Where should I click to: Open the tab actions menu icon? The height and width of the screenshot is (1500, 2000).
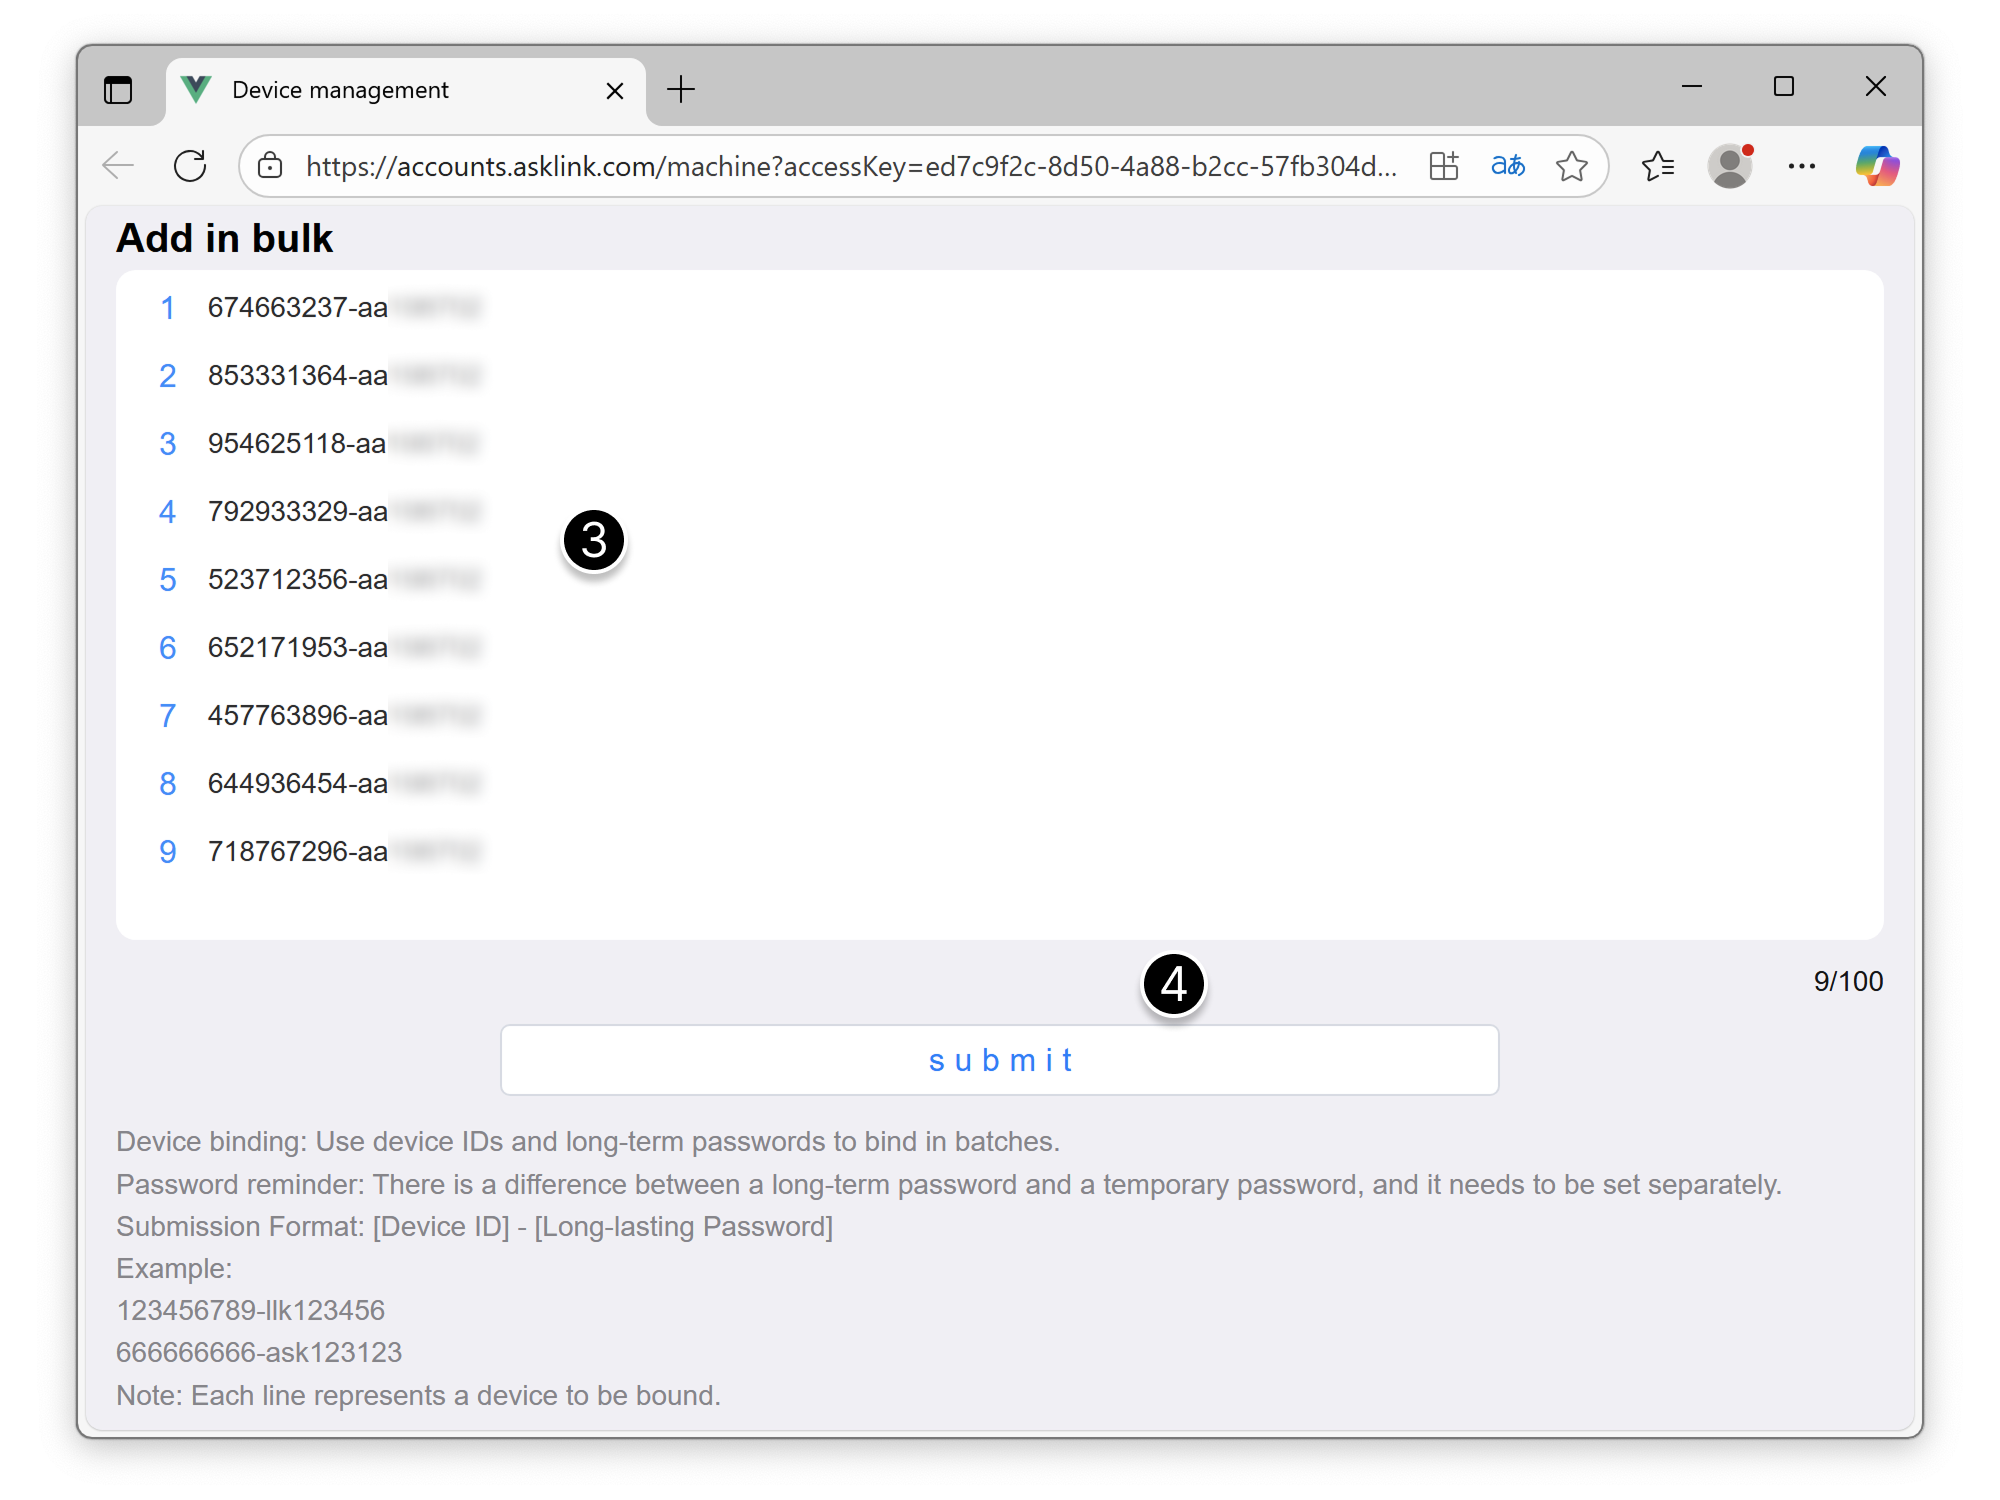[118, 90]
